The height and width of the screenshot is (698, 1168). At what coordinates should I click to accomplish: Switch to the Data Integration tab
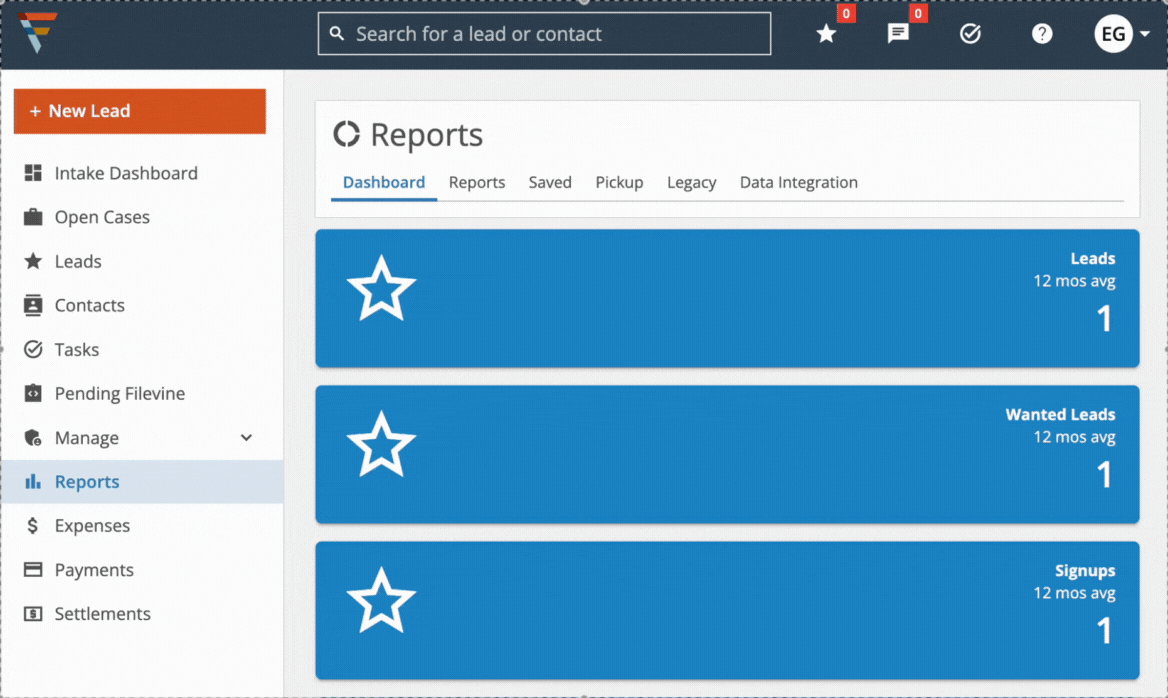tap(798, 183)
